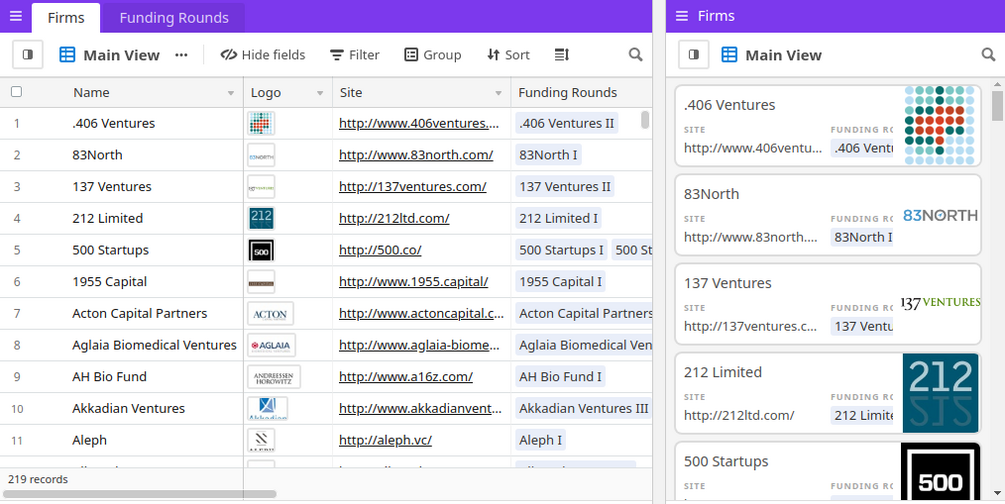Open the Group options

click(x=433, y=55)
